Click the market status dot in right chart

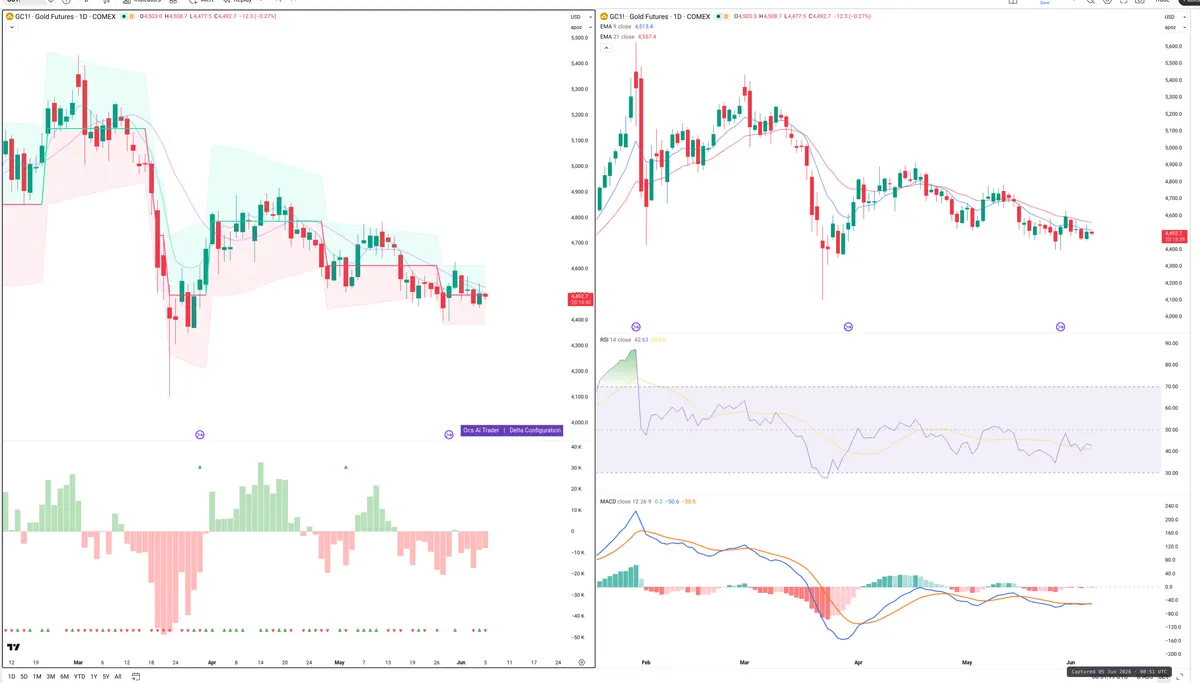[719, 17]
